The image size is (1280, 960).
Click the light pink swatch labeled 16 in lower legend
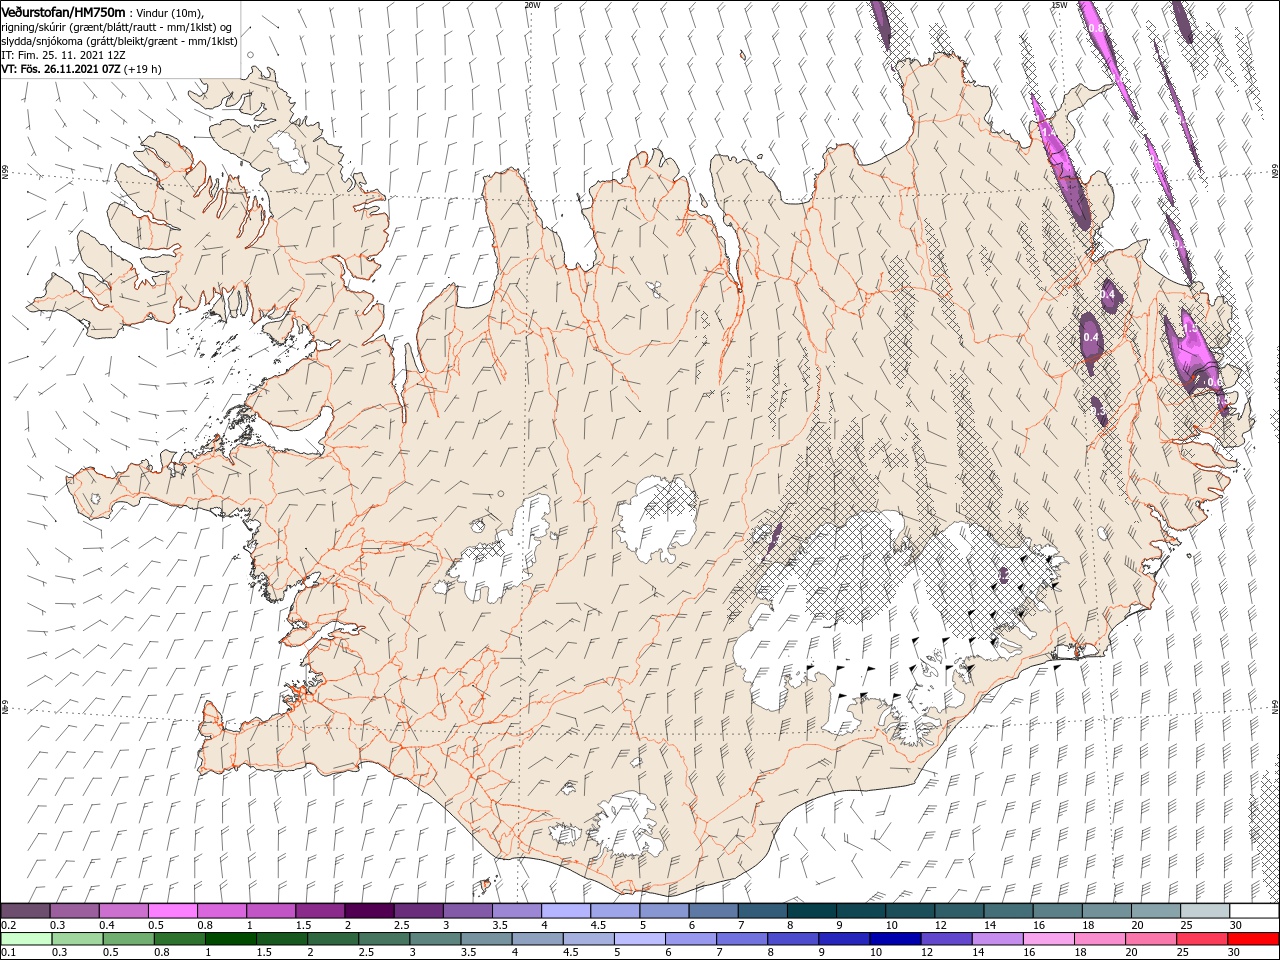coord(1048,939)
